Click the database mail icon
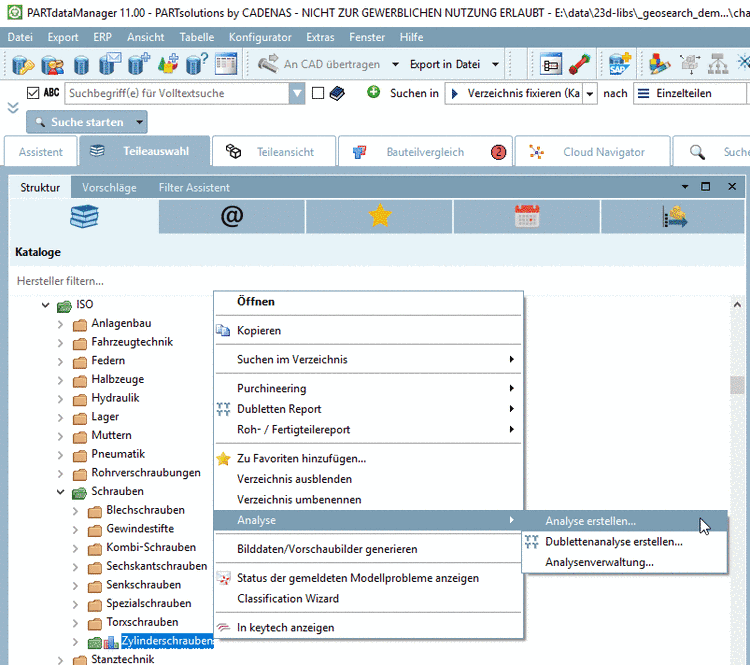 [x=110, y=64]
